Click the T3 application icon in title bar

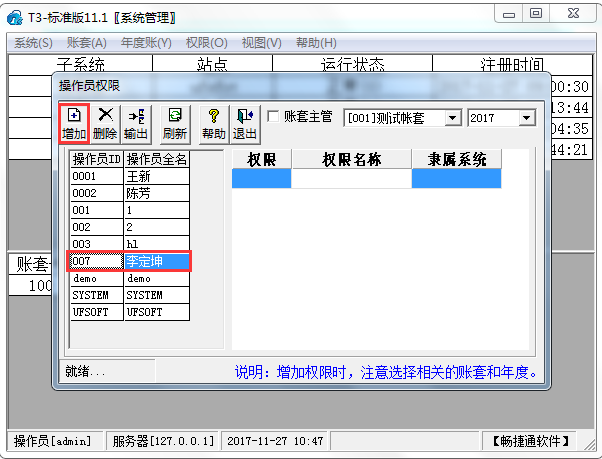click(x=15, y=17)
